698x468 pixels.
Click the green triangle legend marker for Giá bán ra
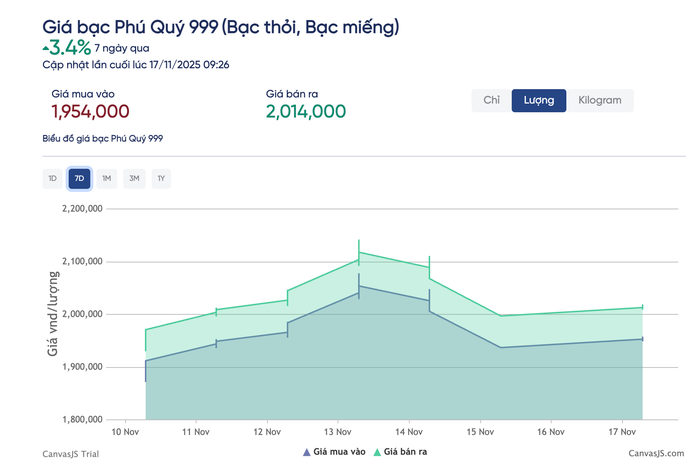[x=377, y=453]
